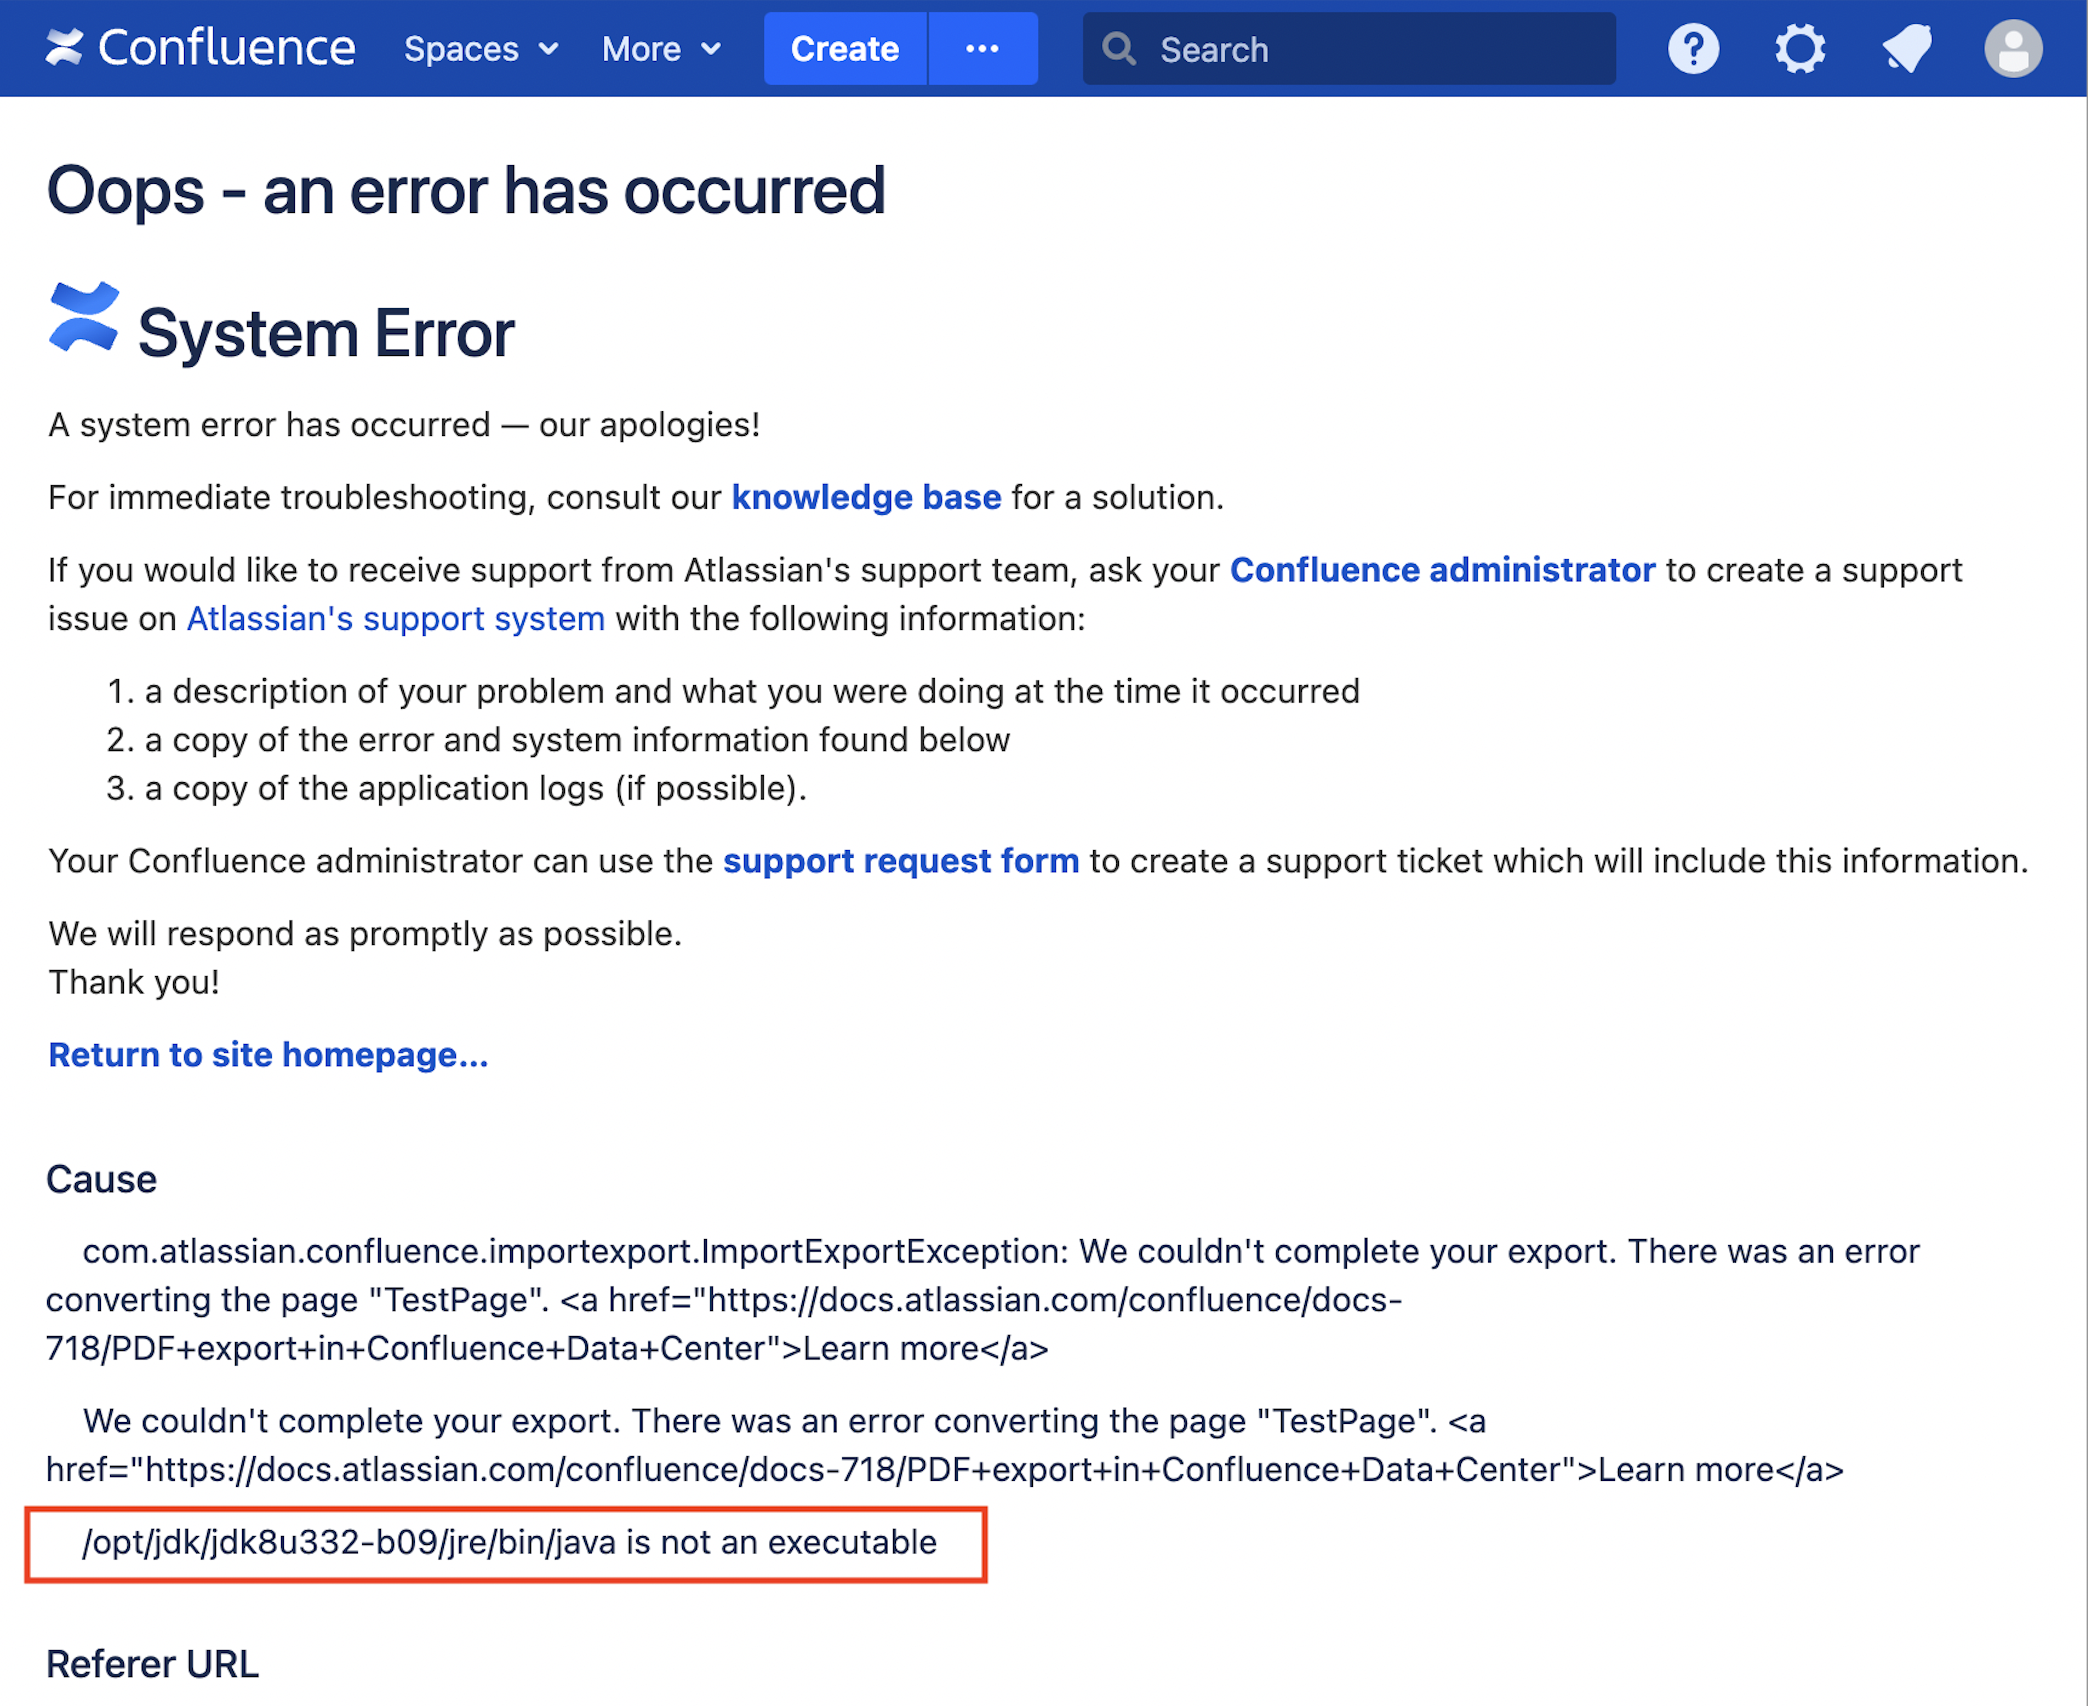This screenshot has width=2088, height=1706.
Task: Open Atlassian's support system link
Action: (395, 619)
